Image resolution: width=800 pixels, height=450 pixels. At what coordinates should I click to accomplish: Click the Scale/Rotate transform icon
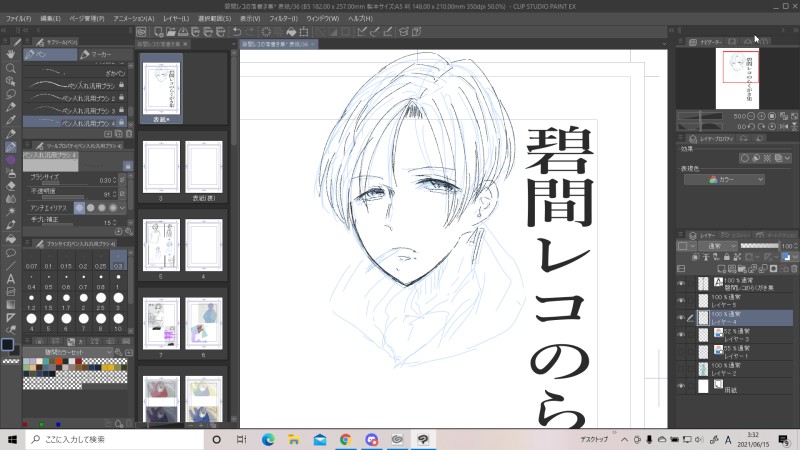[x=304, y=32]
